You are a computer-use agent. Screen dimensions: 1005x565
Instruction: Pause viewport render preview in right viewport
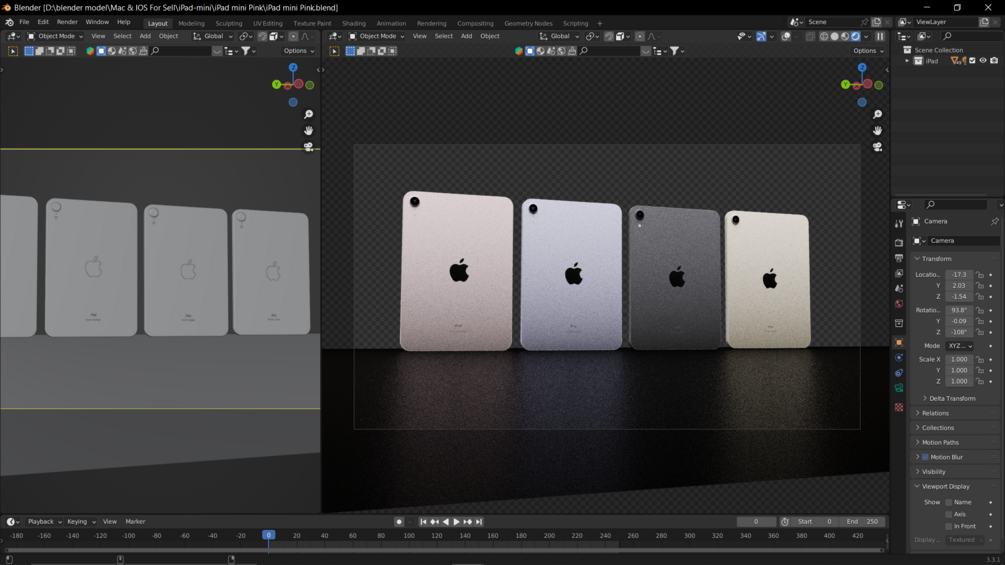880,37
